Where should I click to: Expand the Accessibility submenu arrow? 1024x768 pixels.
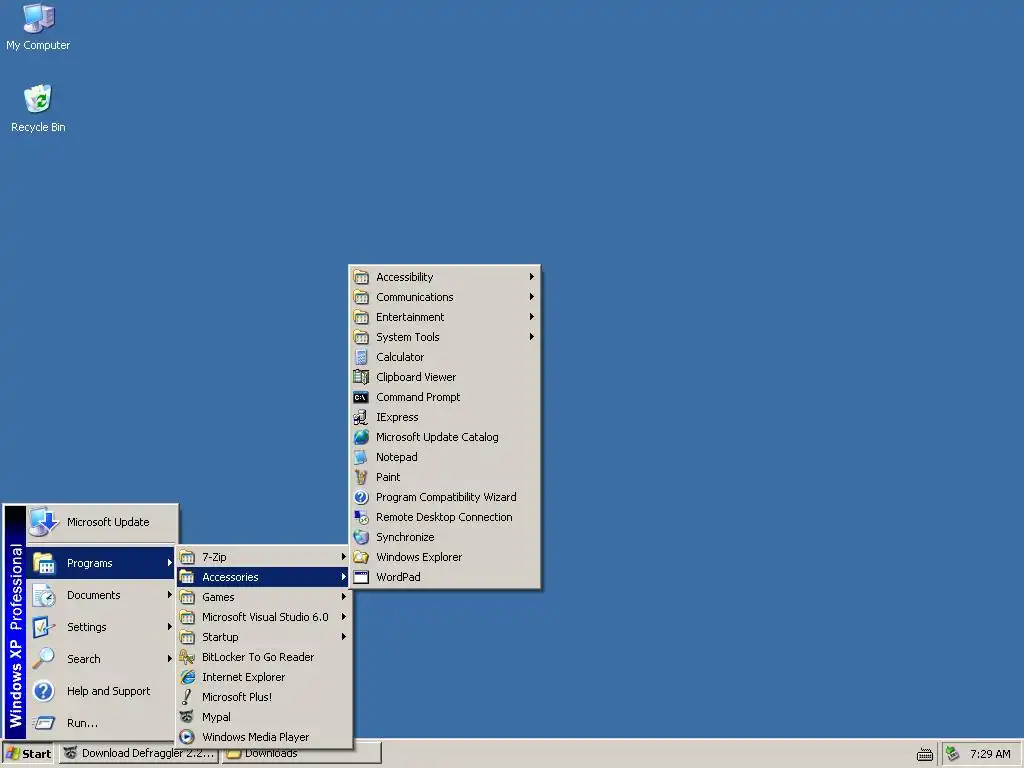tap(532, 277)
